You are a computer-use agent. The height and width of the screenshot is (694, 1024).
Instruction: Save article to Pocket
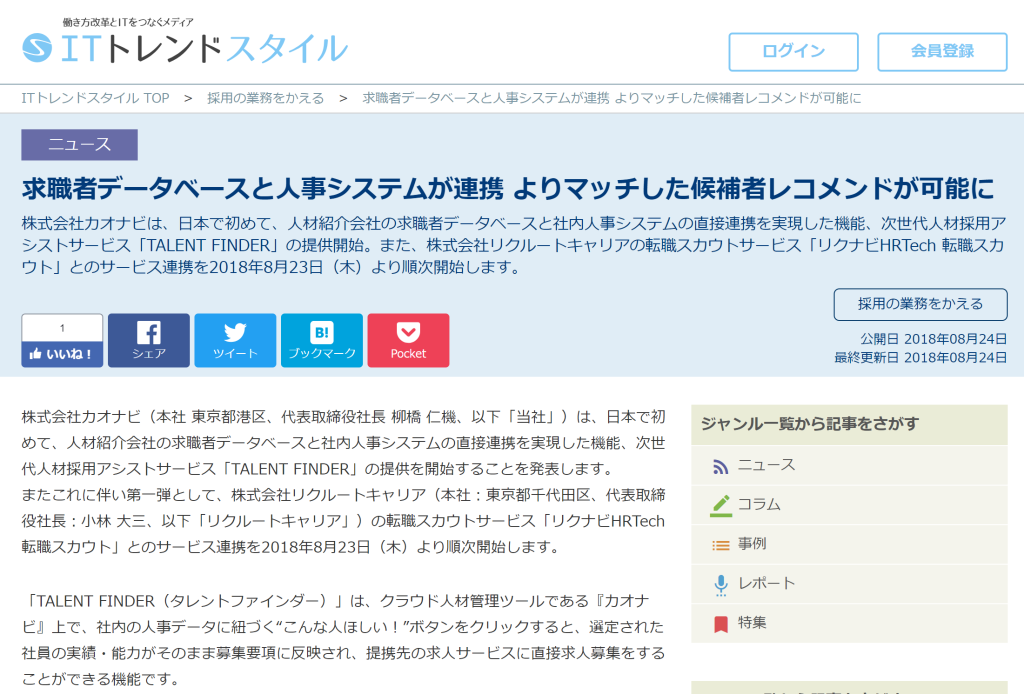click(408, 340)
